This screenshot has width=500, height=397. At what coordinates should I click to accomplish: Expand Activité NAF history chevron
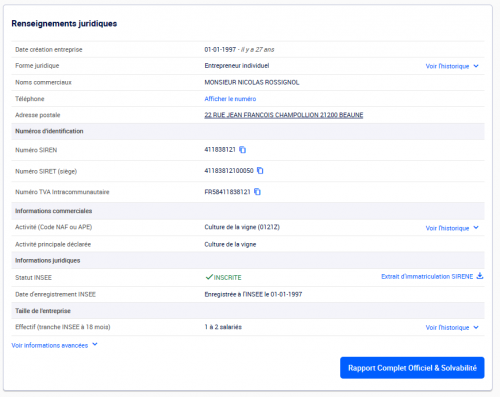coord(476,228)
